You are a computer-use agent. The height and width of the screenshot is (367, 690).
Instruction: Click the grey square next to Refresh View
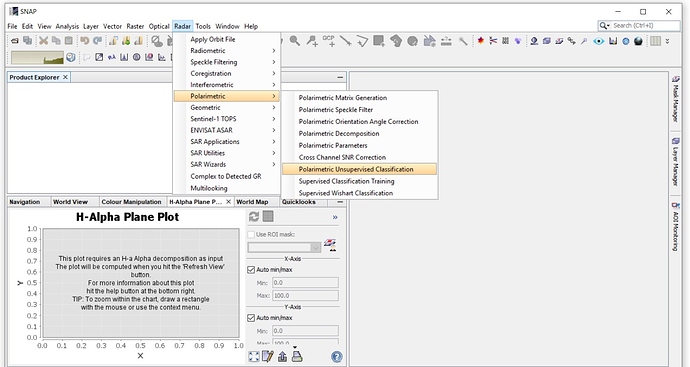[x=268, y=216]
